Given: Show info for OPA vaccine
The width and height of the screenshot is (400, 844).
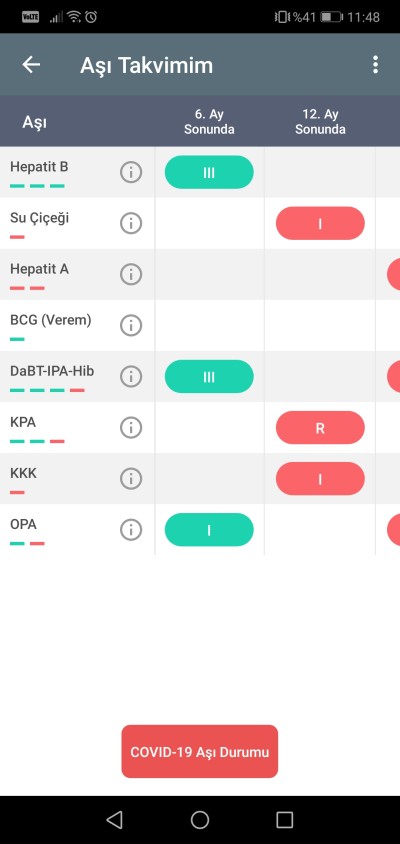Looking at the screenshot, I should pos(130,530).
